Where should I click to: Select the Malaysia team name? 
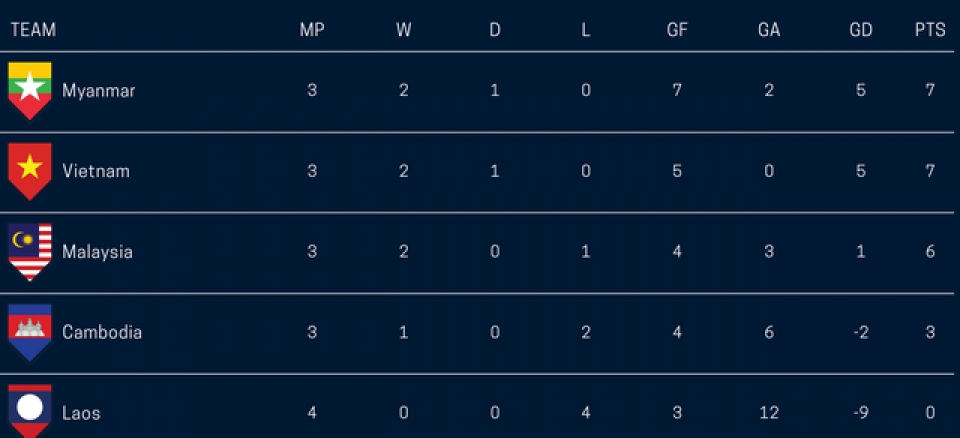point(97,252)
